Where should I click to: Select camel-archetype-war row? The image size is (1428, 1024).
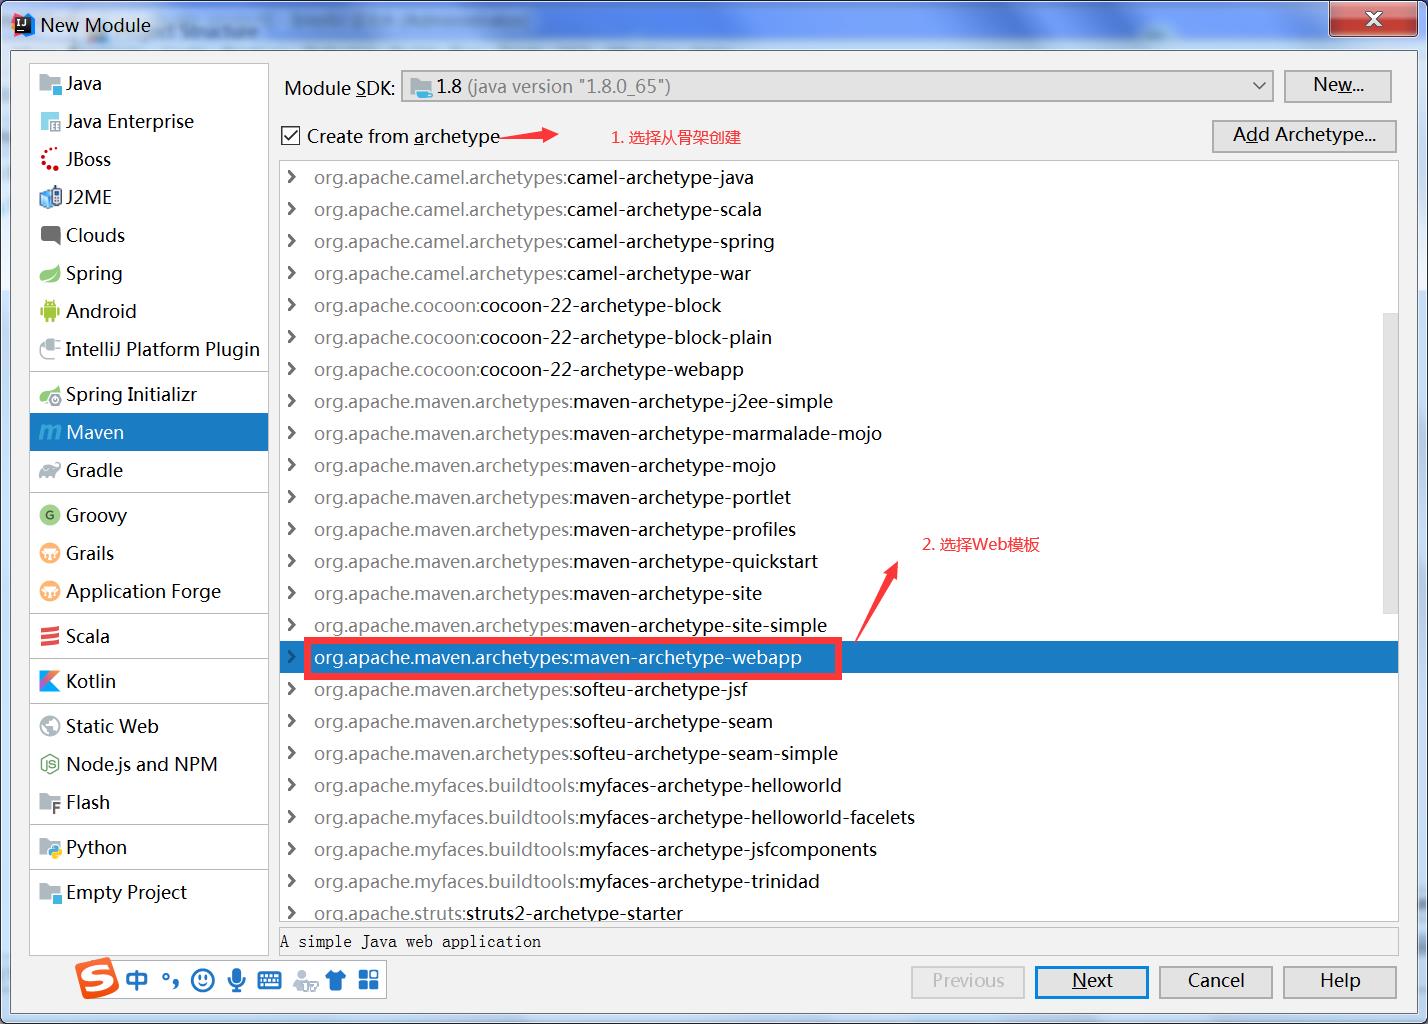point(838,273)
